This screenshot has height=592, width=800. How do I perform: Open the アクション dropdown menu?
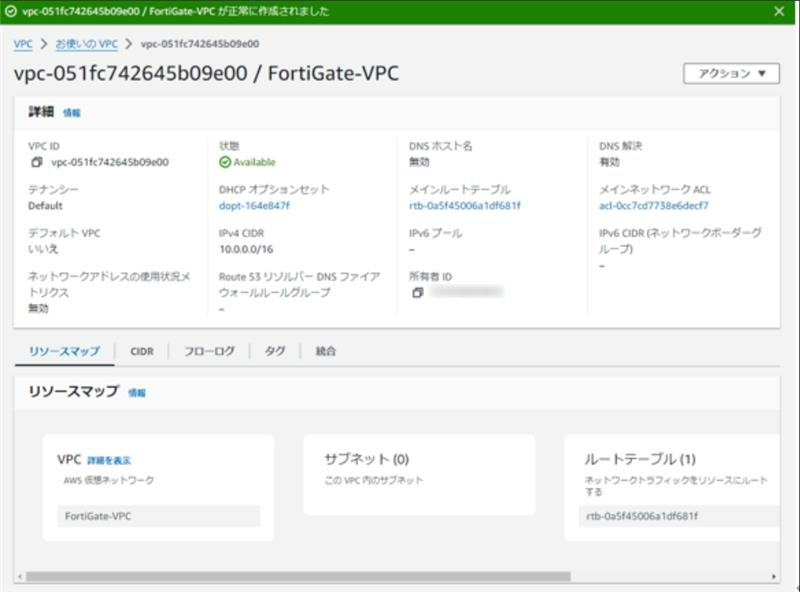pyautogui.click(x=731, y=73)
